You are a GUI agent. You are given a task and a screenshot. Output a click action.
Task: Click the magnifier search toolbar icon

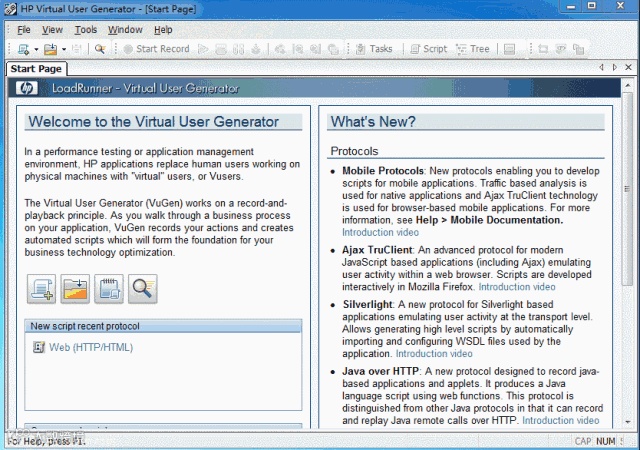[x=100, y=49]
